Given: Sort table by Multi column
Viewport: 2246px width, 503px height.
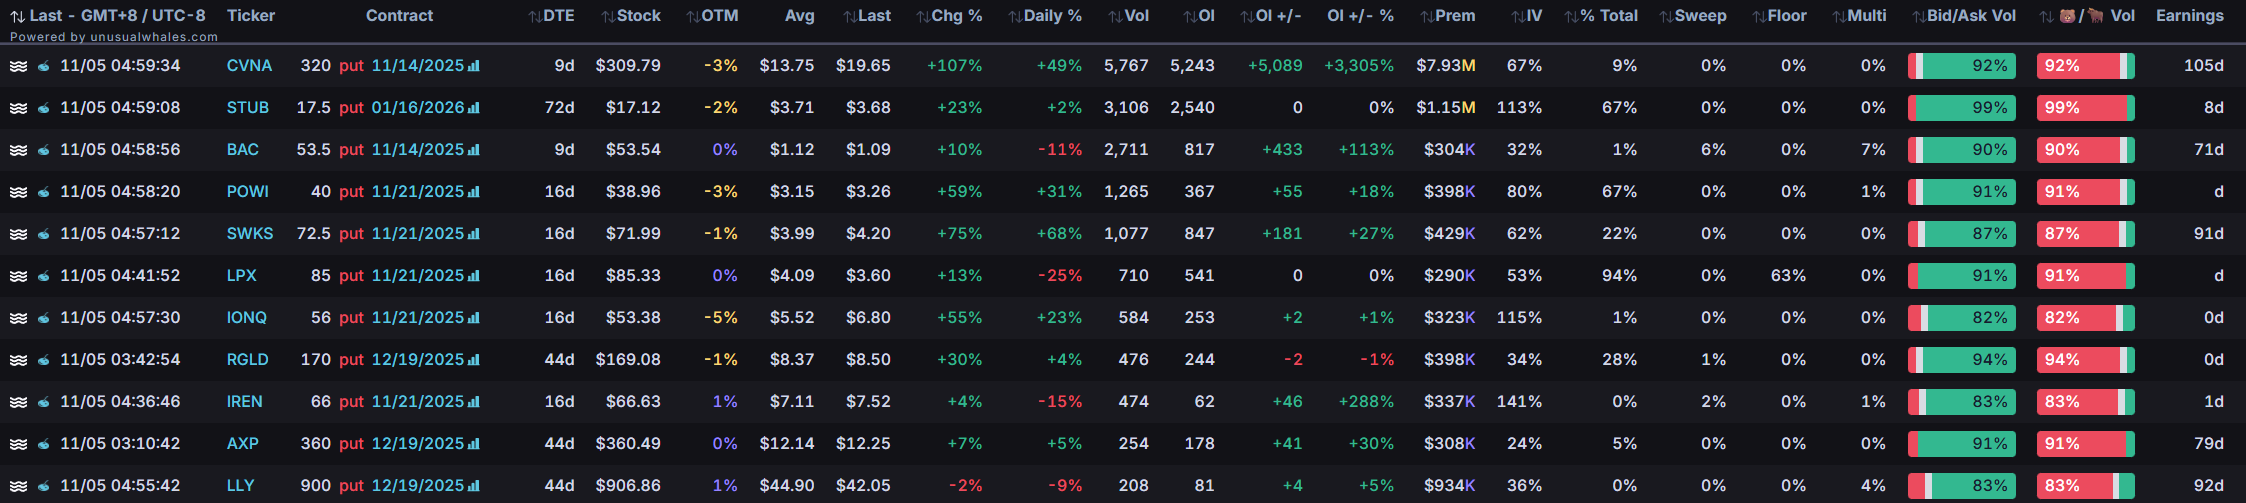Looking at the screenshot, I should [1859, 16].
